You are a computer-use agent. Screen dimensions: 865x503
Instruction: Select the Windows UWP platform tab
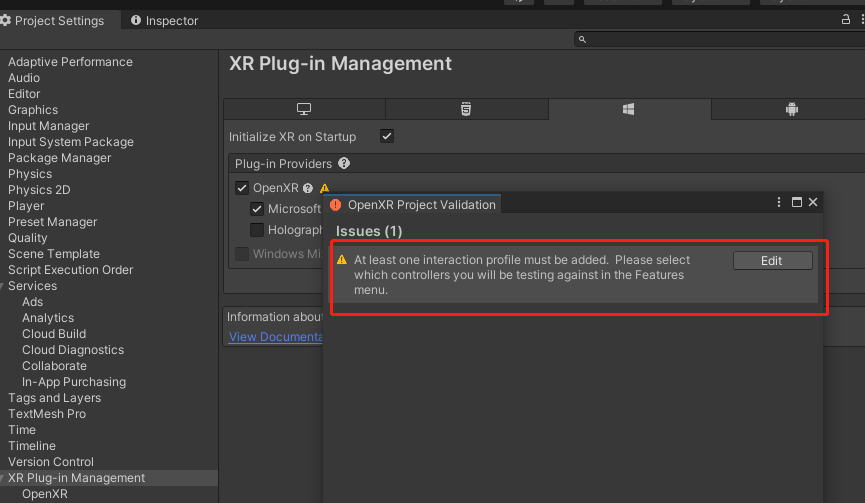tap(629, 109)
